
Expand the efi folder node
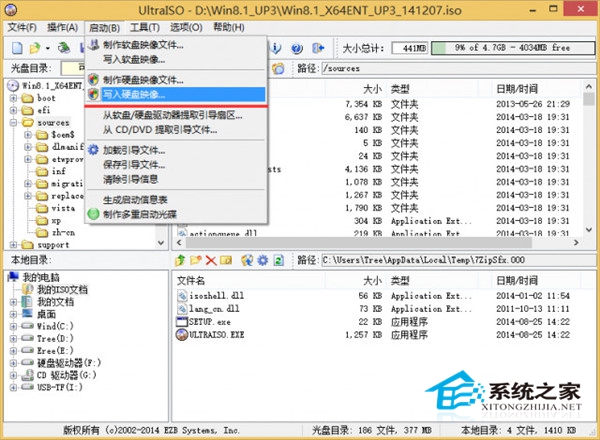(13, 111)
